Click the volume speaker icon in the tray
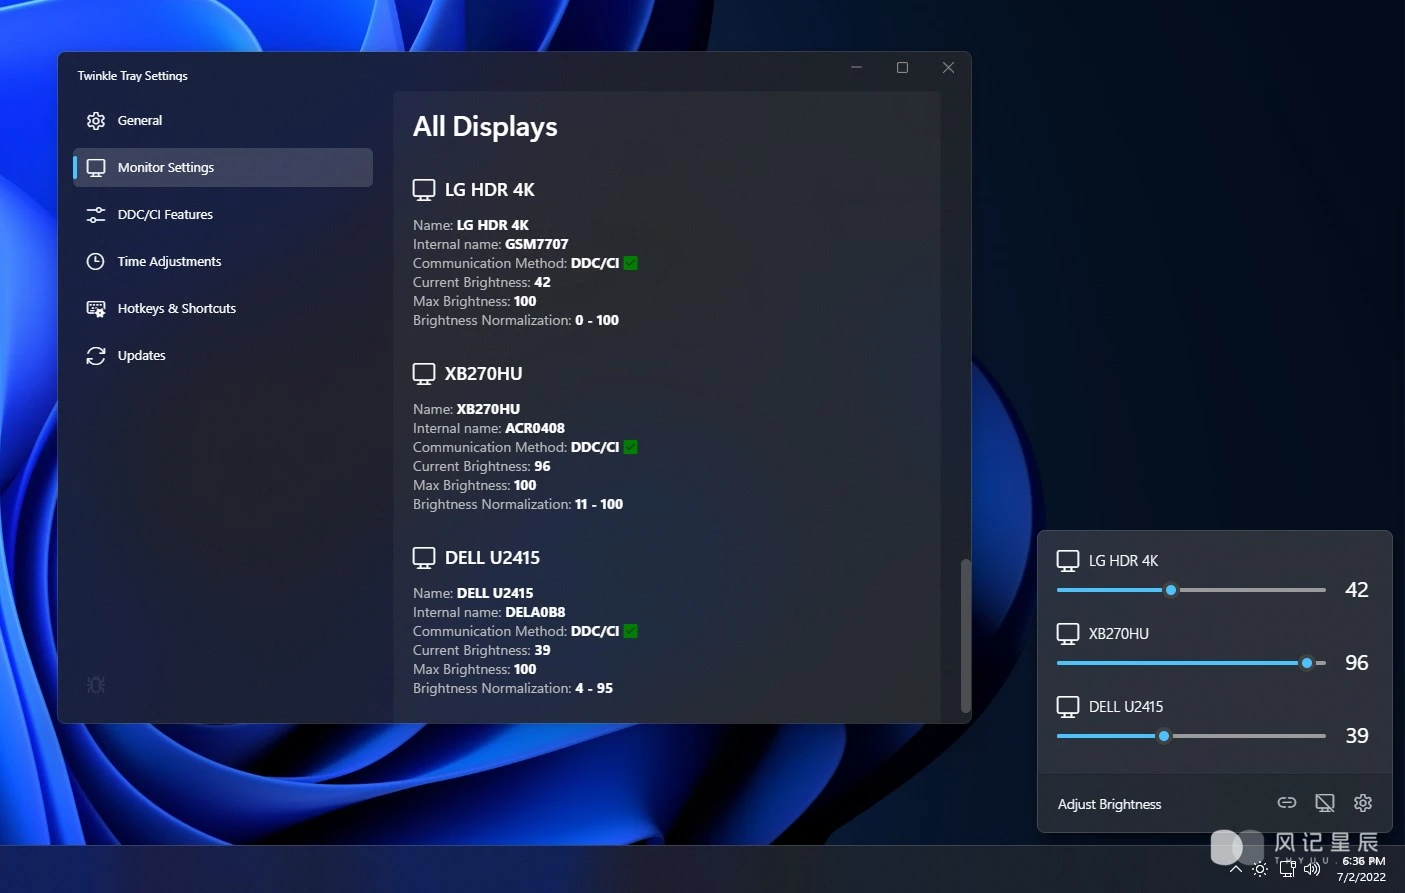Image resolution: width=1405 pixels, height=893 pixels. (x=1312, y=869)
